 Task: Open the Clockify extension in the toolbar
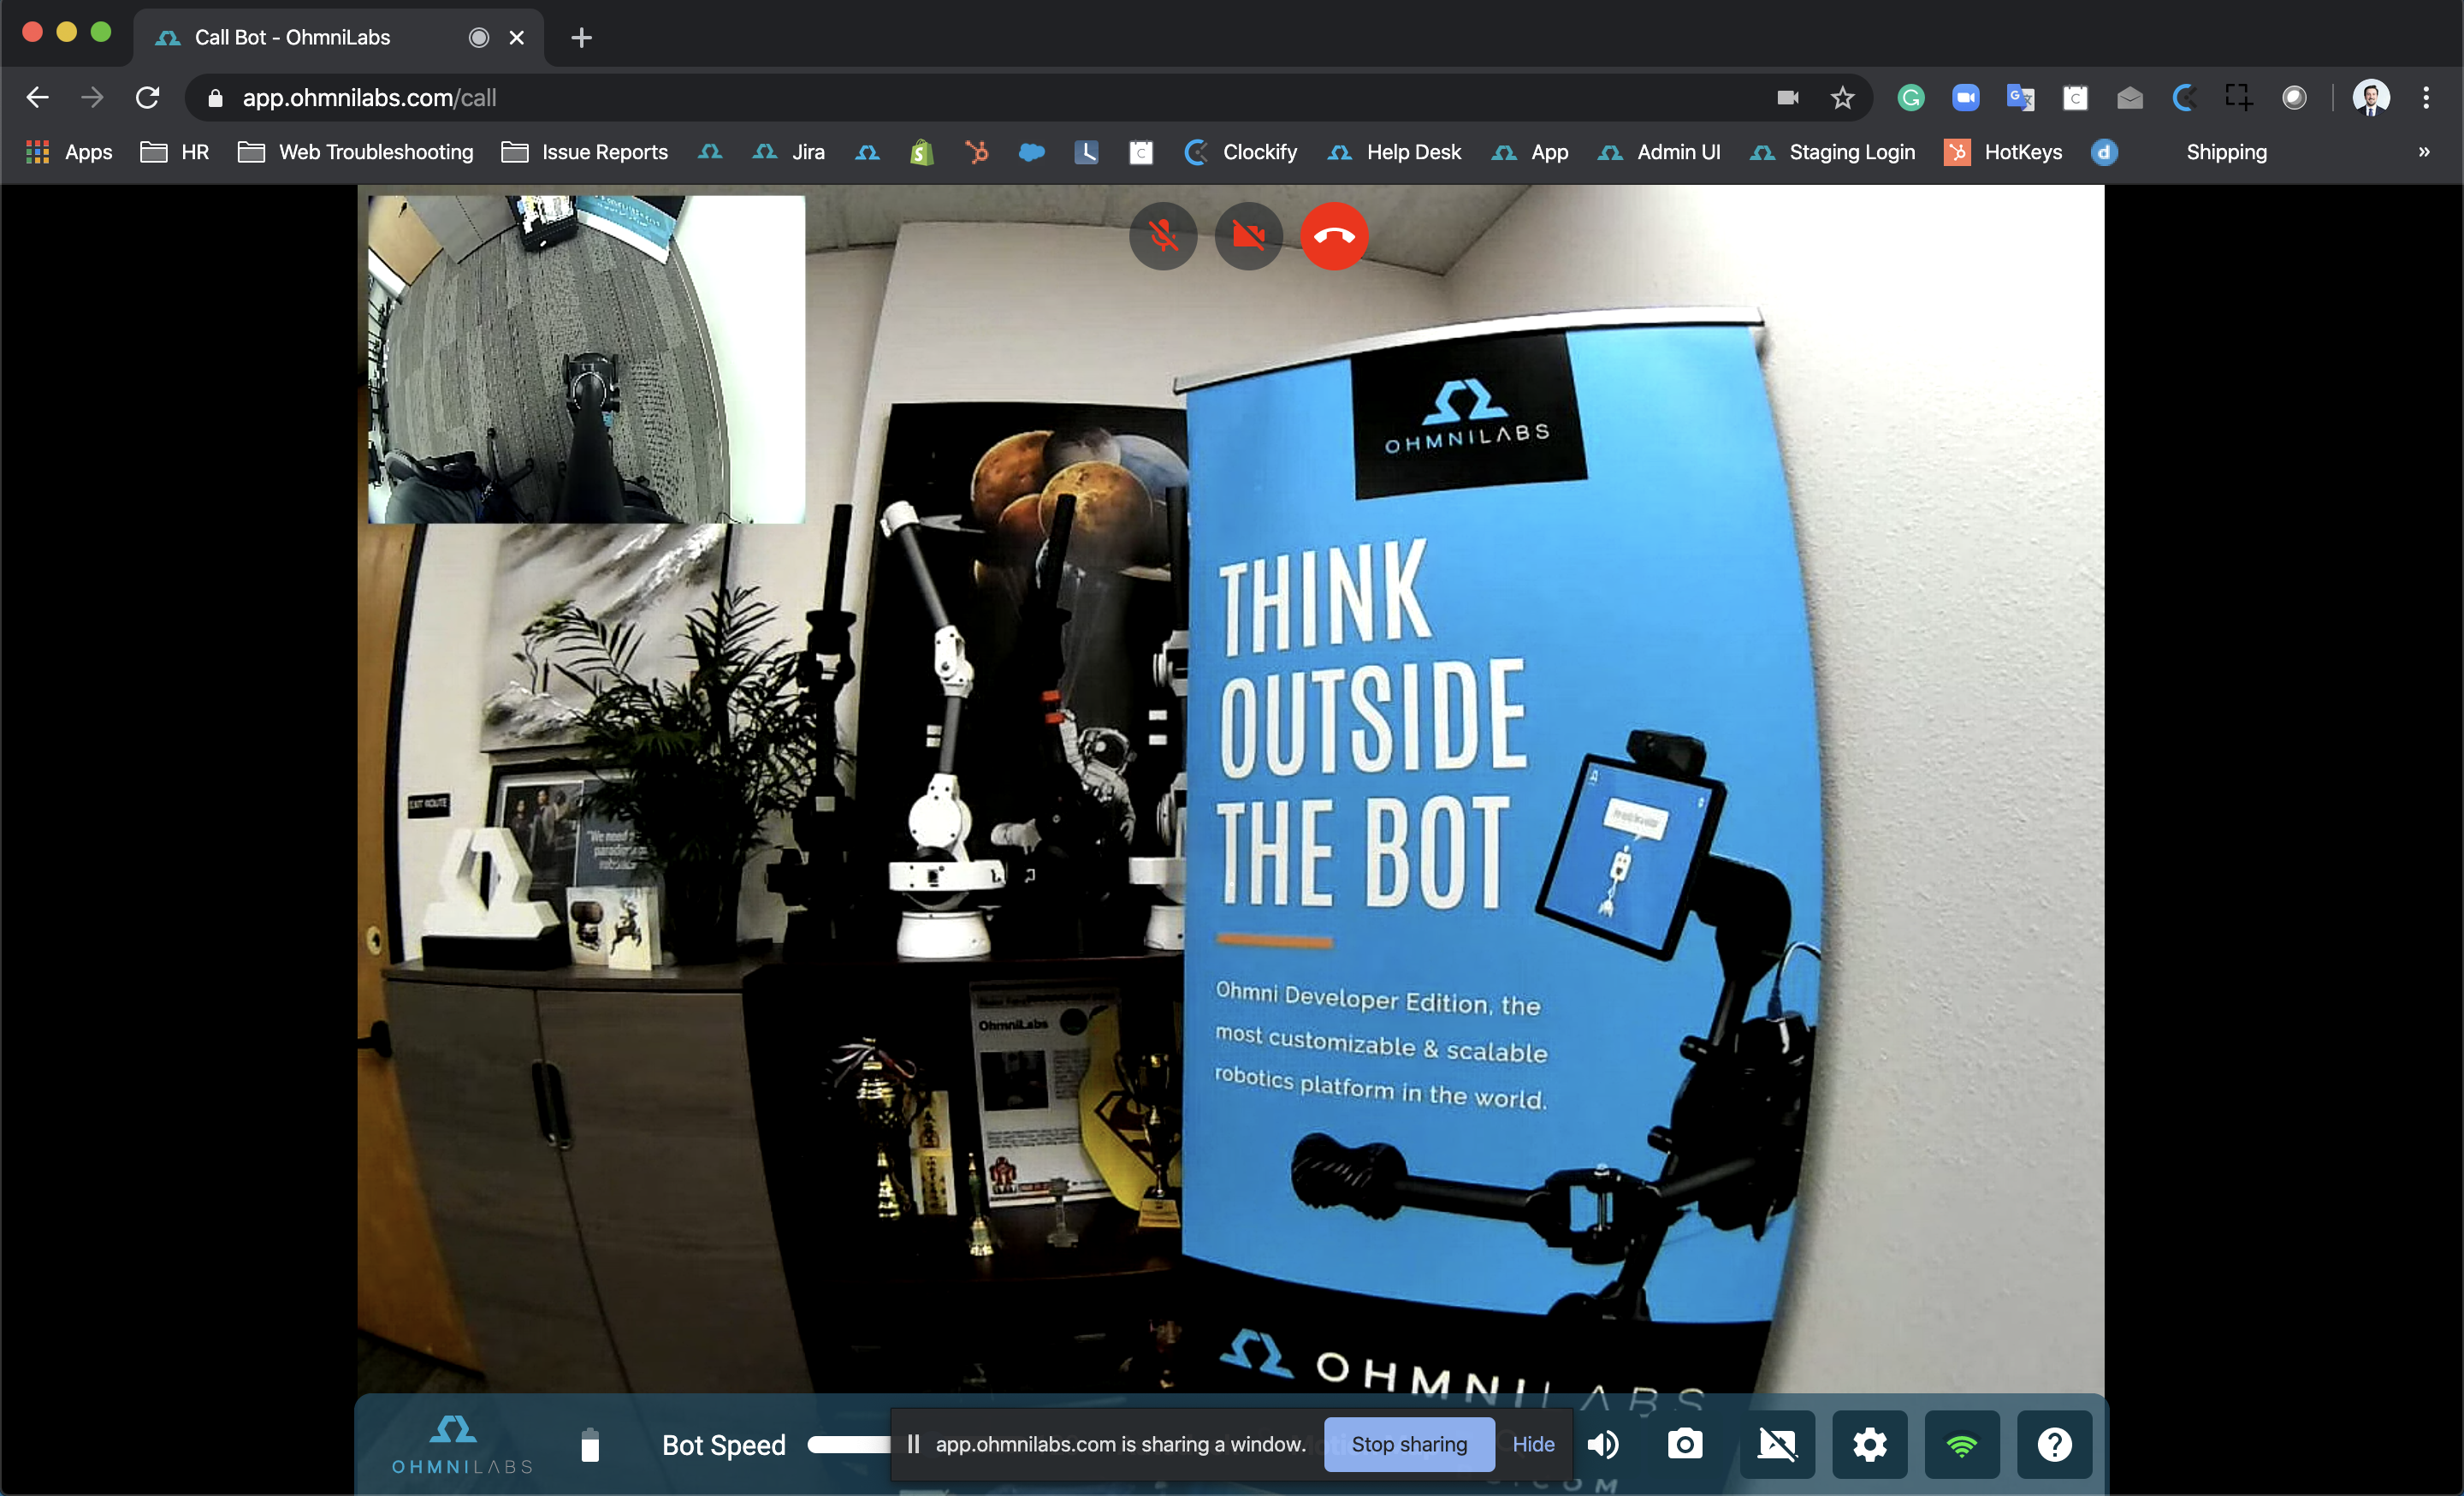pos(2184,97)
